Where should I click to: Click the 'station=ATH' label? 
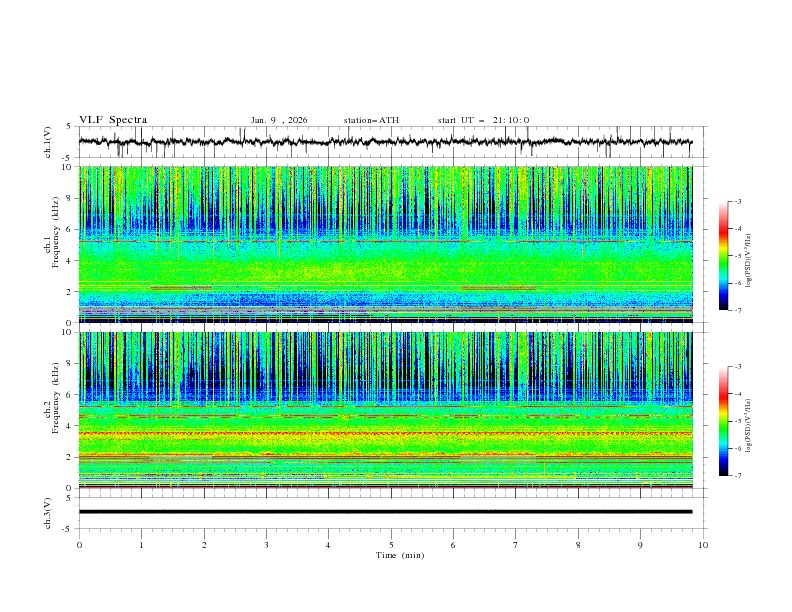371,120
